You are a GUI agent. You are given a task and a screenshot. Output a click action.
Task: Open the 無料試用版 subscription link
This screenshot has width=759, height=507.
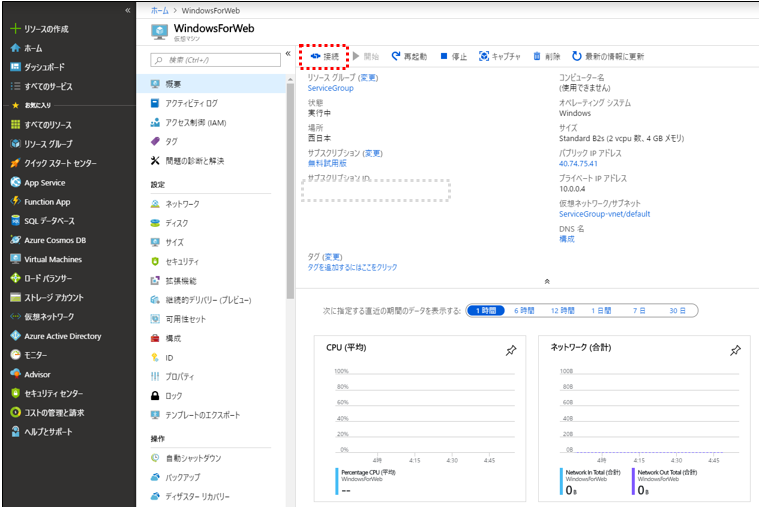coord(327,163)
